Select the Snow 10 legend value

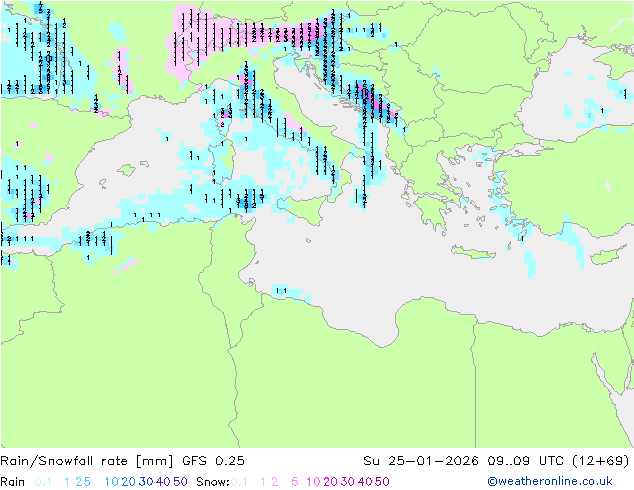313,482
